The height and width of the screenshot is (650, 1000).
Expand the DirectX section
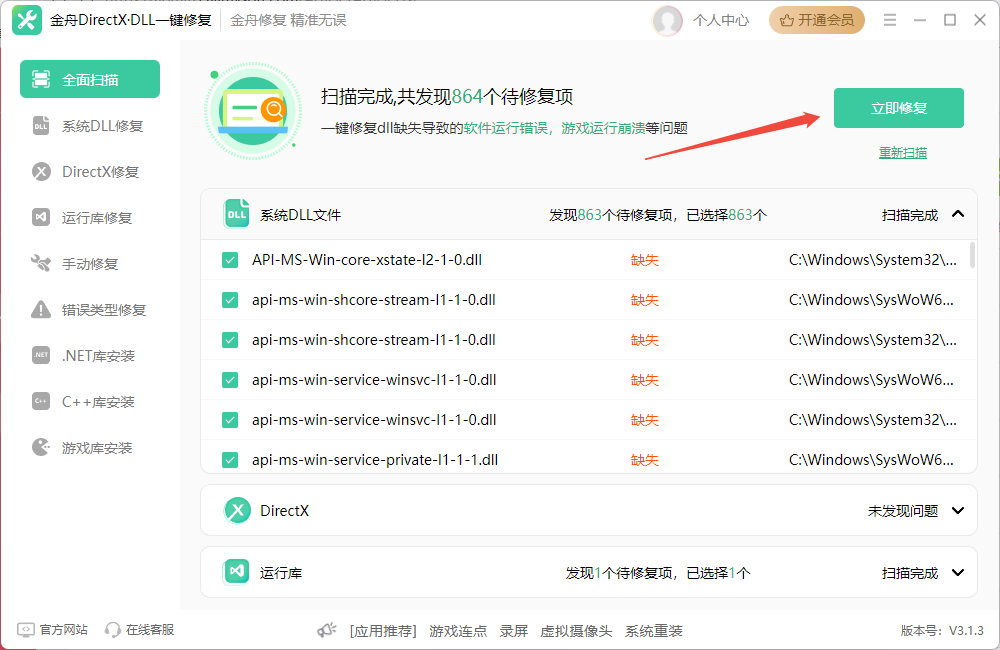pos(958,510)
